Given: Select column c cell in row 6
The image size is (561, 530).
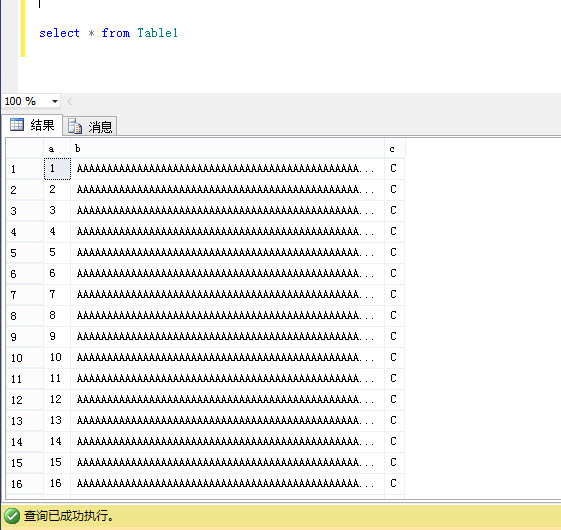Looking at the screenshot, I should 395,273.
